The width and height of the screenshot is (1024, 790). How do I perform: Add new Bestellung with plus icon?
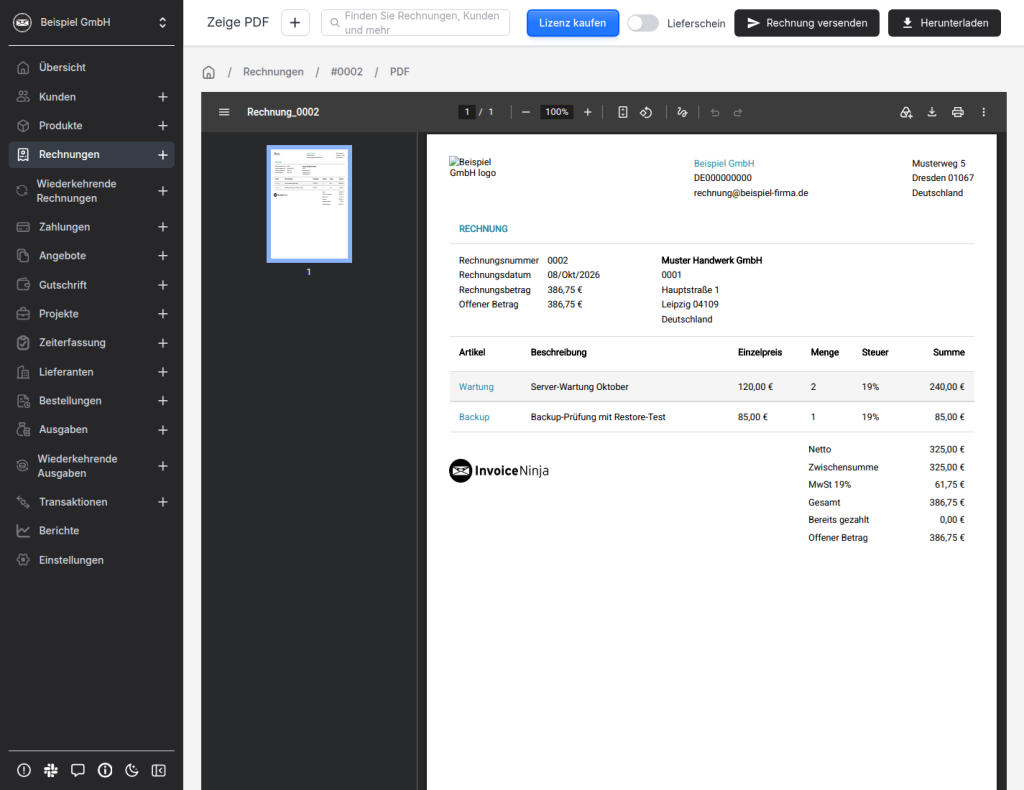[x=163, y=401]
